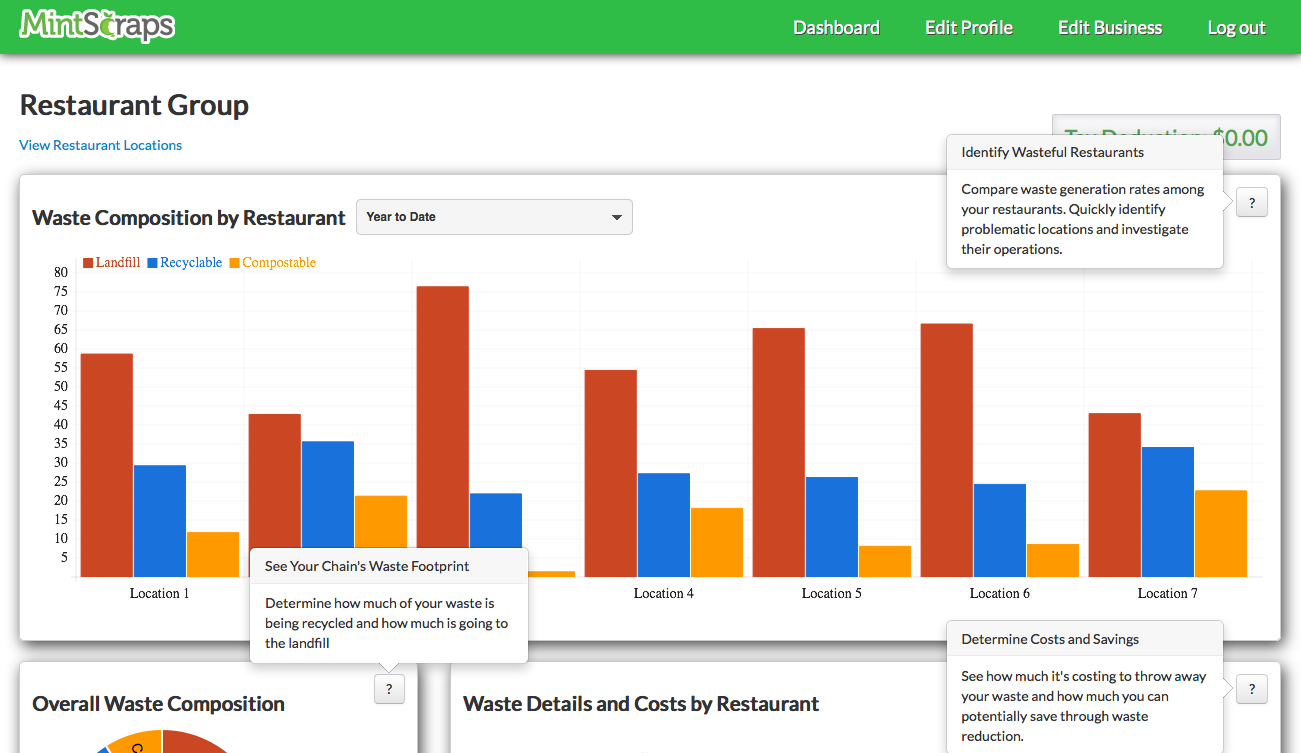Image resolution: width=1301 pixels, height=753 pixels.
Task: Select the Location 1 landfill bar
Action: tap(107, 465)
